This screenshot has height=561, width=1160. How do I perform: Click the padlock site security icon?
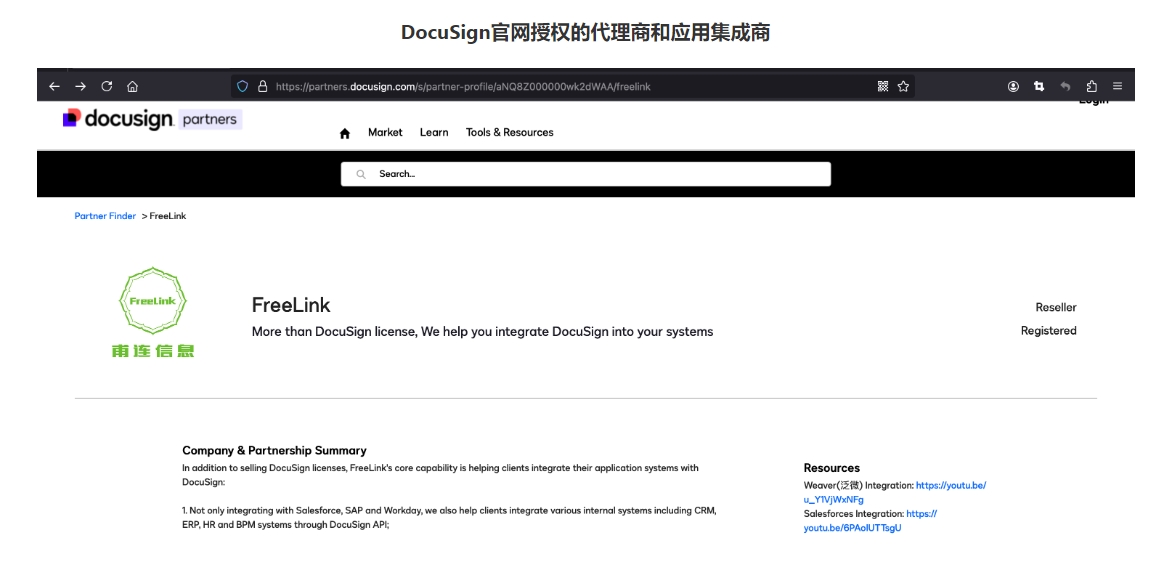pos(263,87)
